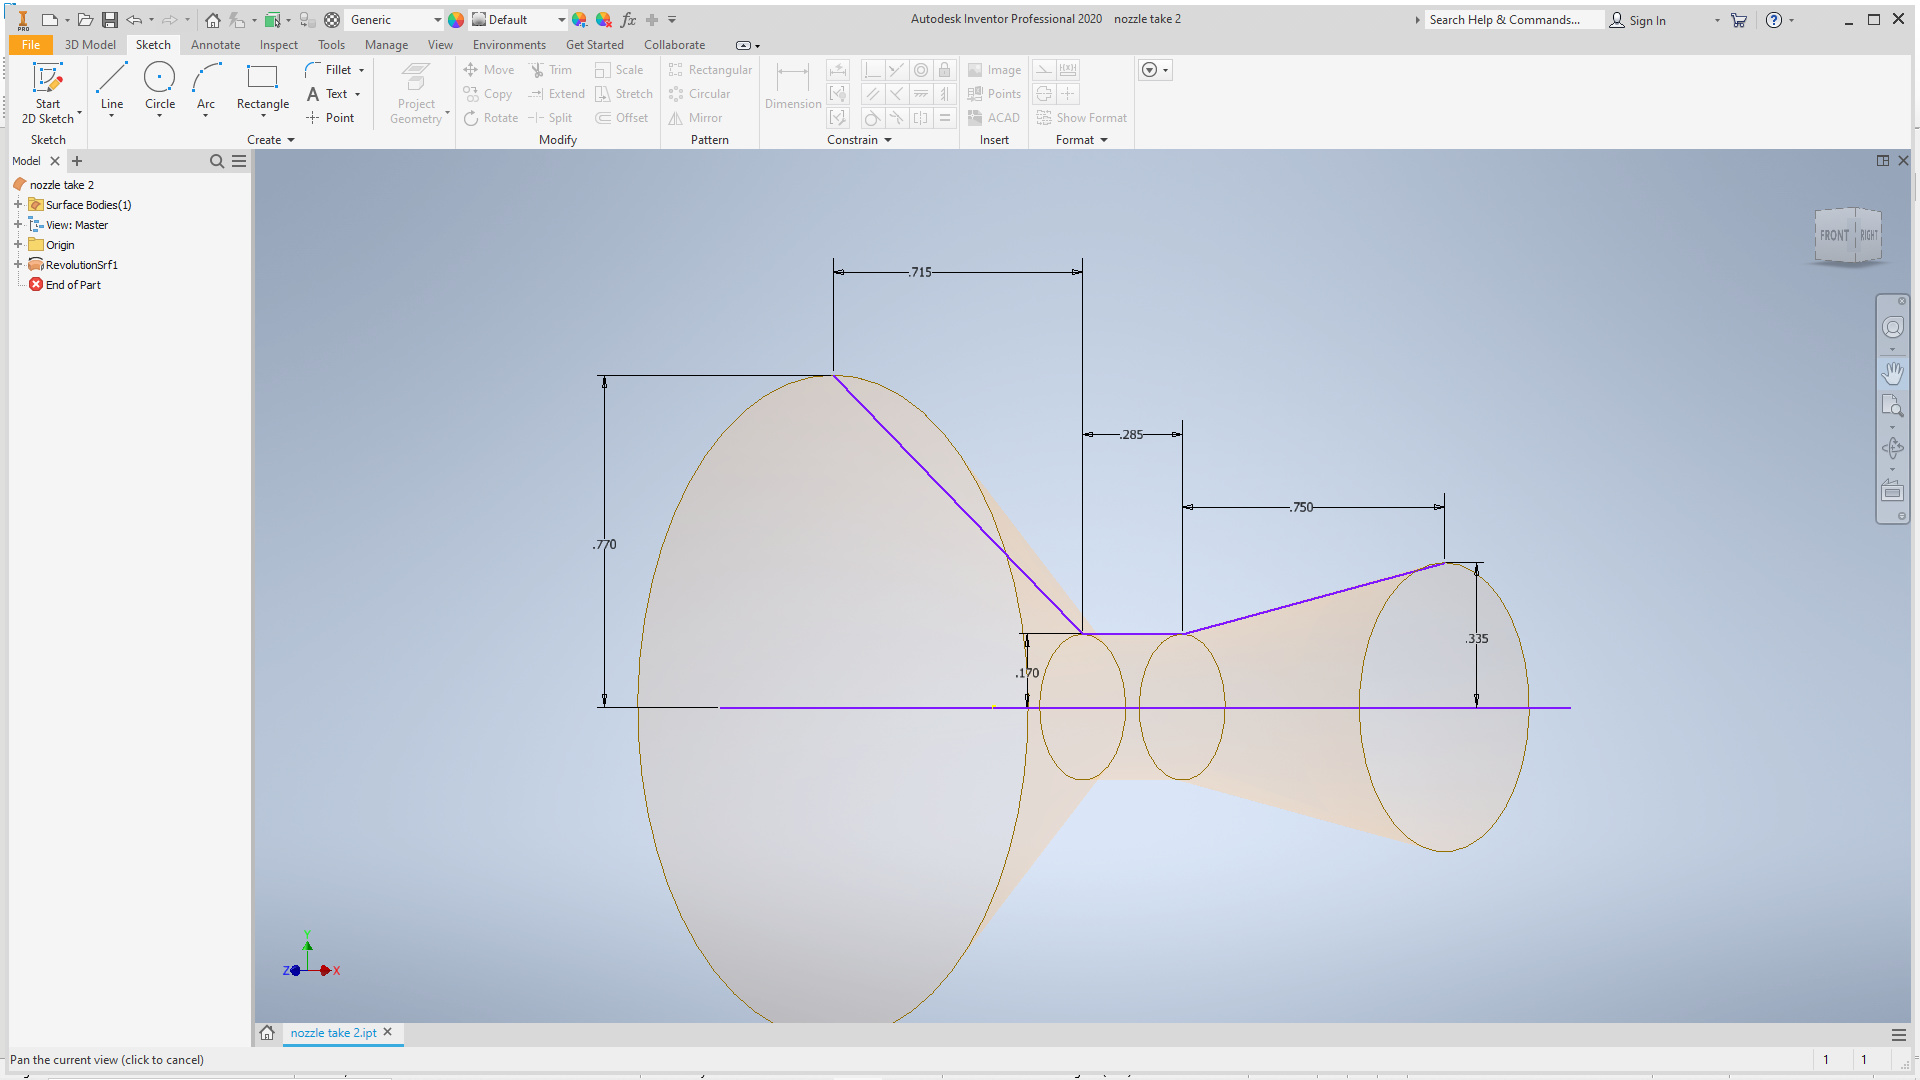Expand the Surface Bodies(1) tree node
Viewport: 1920px width, 1080px height.
(x=18, y=205)
